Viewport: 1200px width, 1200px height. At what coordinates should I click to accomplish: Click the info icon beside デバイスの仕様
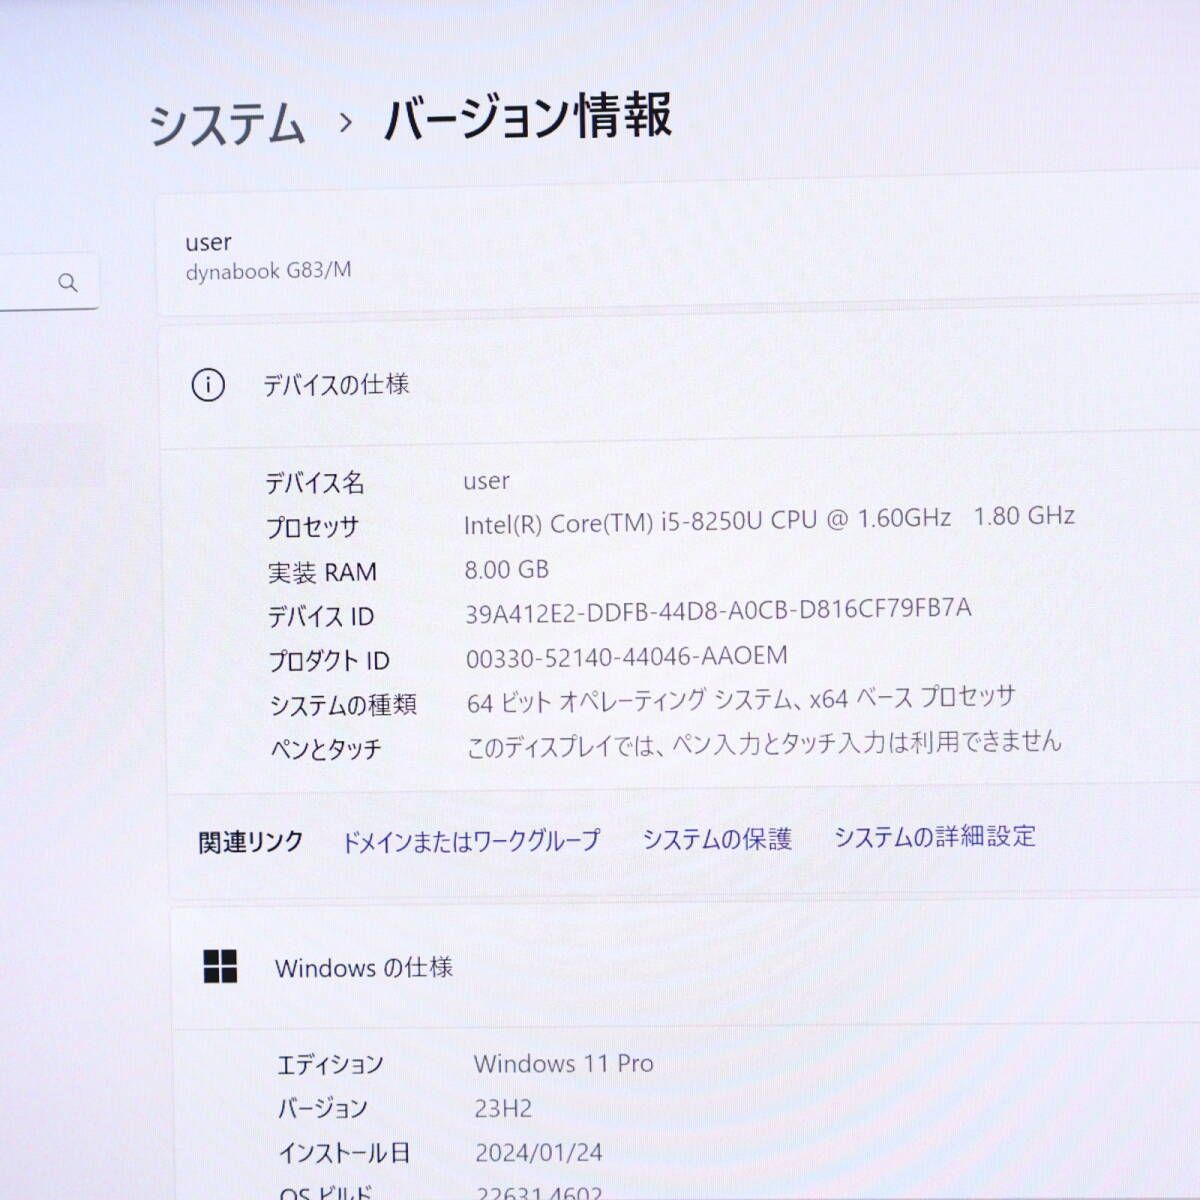point(208,385)
